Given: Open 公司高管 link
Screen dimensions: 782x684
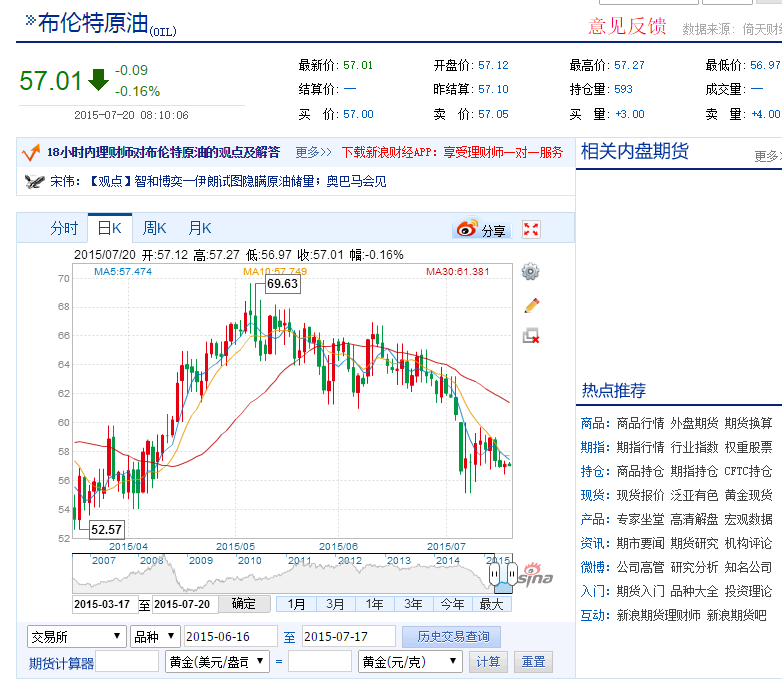Looking at the screenshot, I should click(640, 567).
